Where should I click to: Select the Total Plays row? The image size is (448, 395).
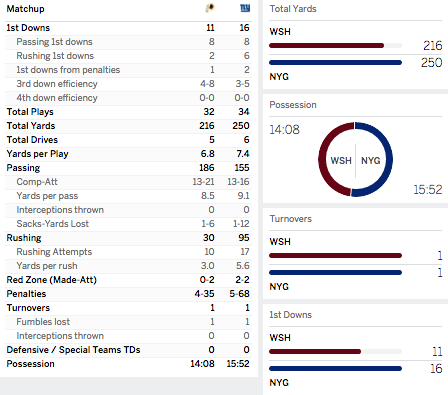point(128,112)
